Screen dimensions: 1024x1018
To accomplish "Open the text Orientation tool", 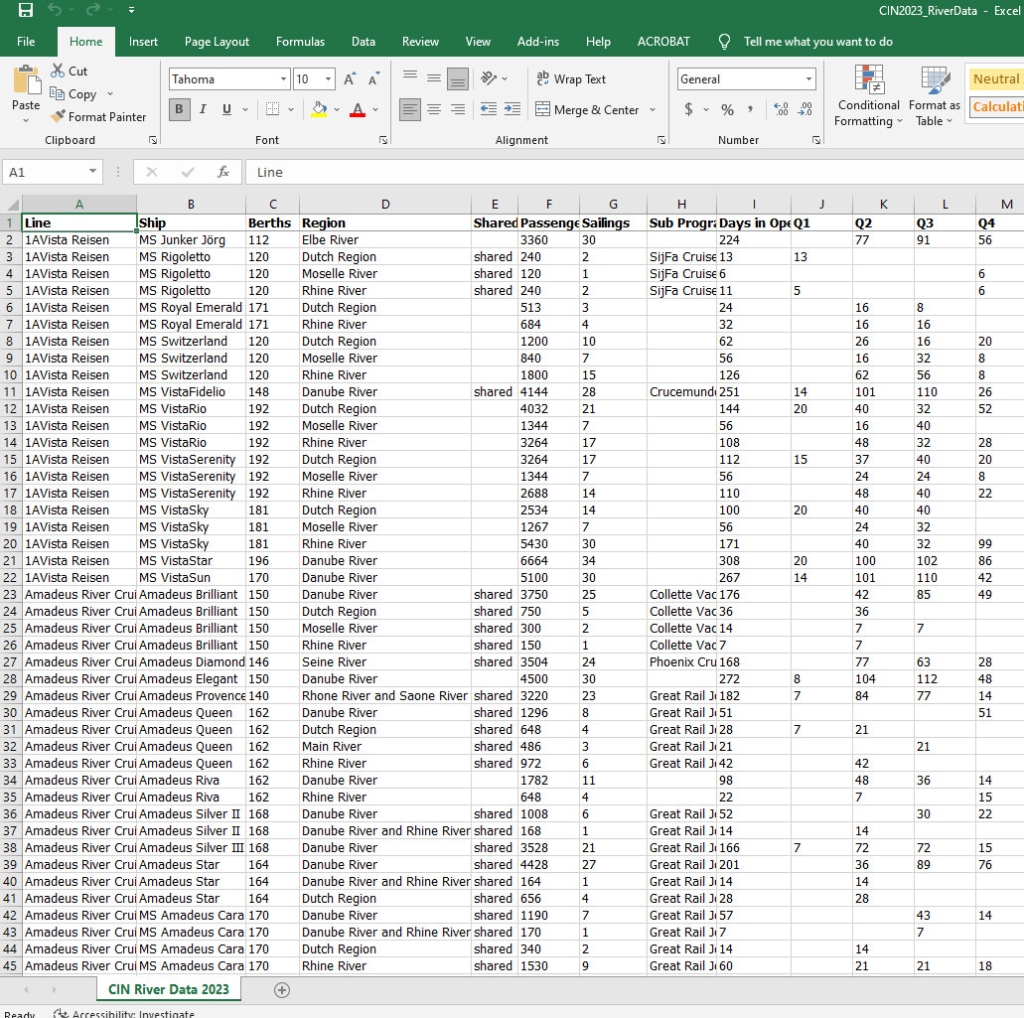I will (x=488, y=78).
